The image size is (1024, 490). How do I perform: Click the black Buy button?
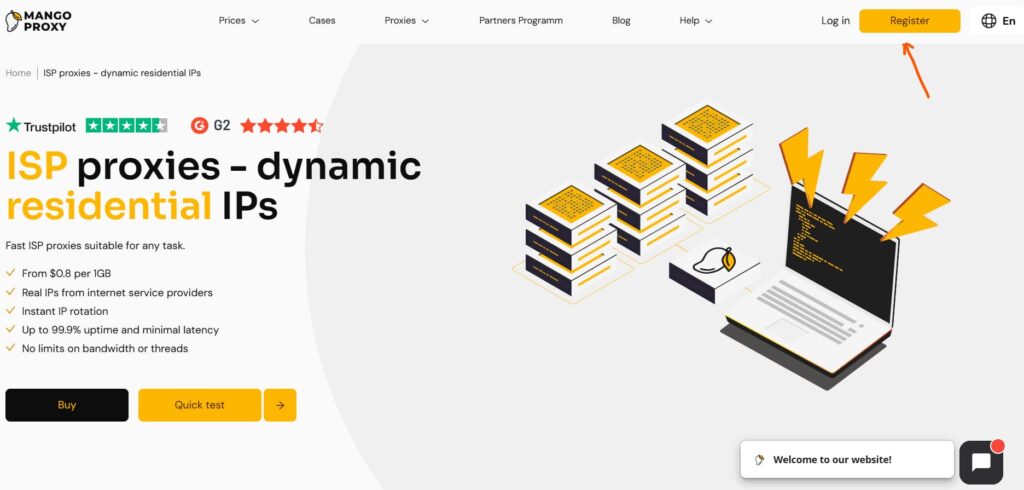point(67,405)
